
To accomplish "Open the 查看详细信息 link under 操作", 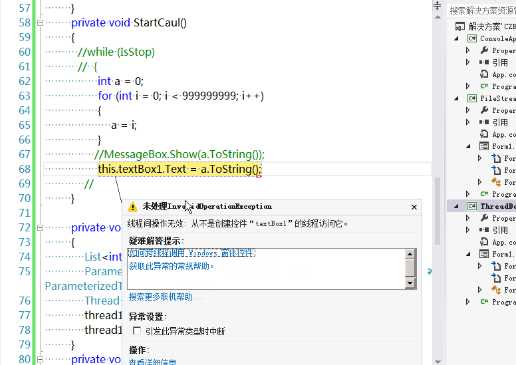I will click(x=153, y=362).
